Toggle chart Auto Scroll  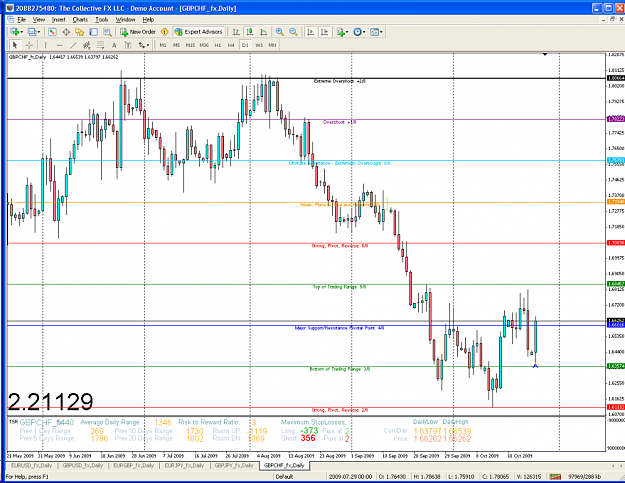[x=311, y=32]
